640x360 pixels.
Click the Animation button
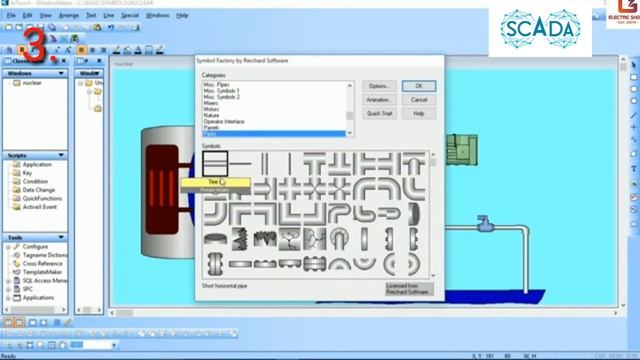pyautogui.click(x=380, y=100)
